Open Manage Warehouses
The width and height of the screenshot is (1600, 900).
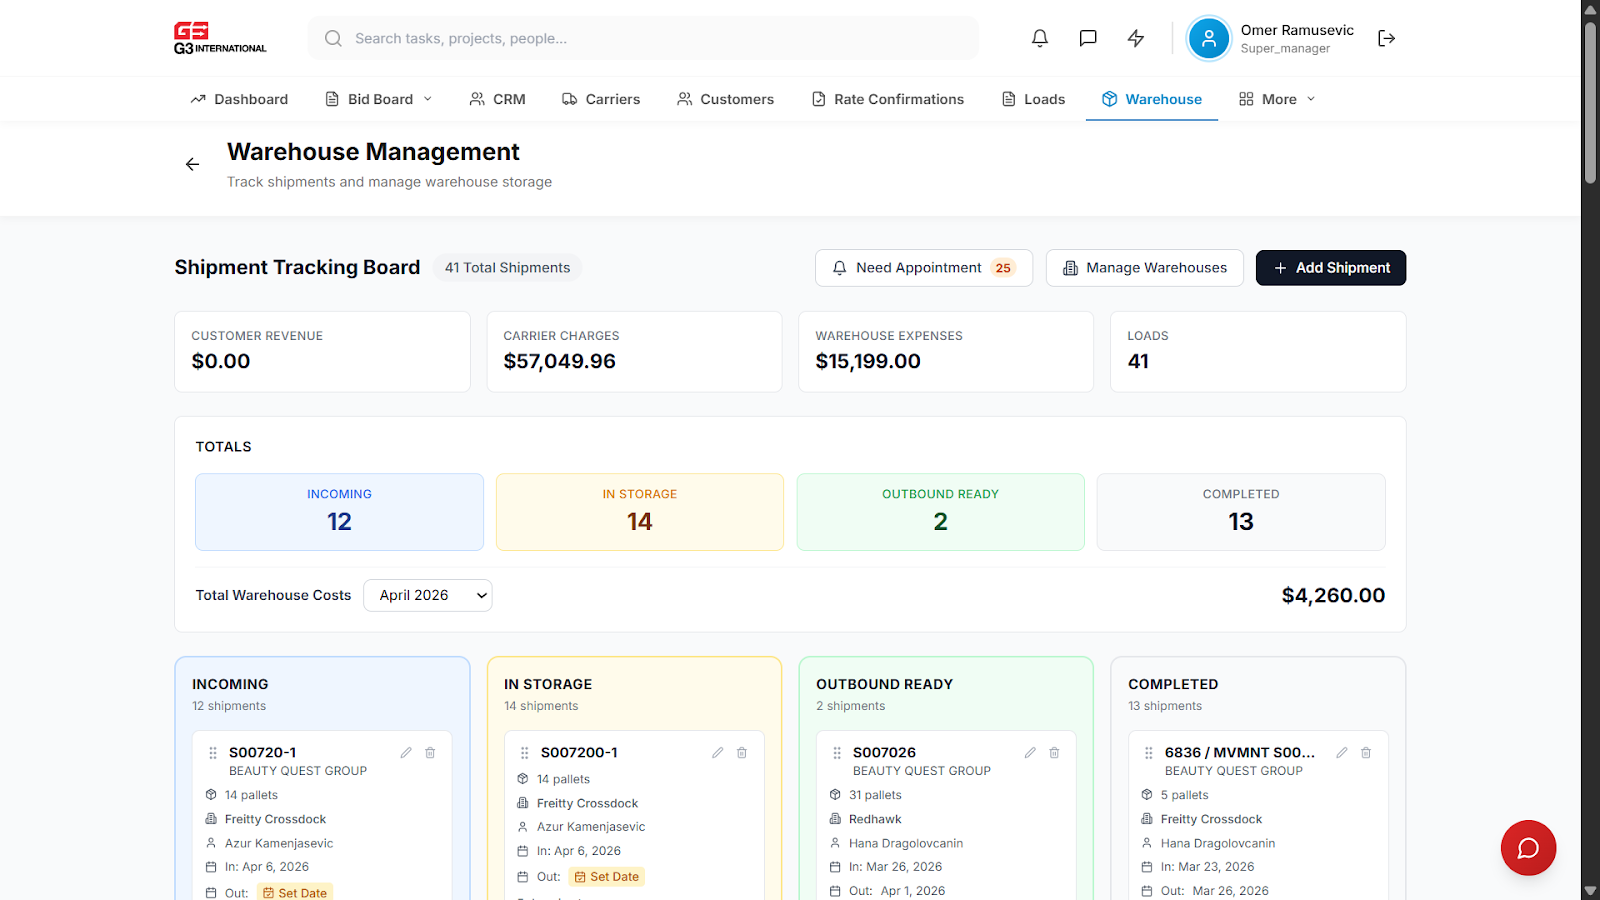coord(1145,268)
